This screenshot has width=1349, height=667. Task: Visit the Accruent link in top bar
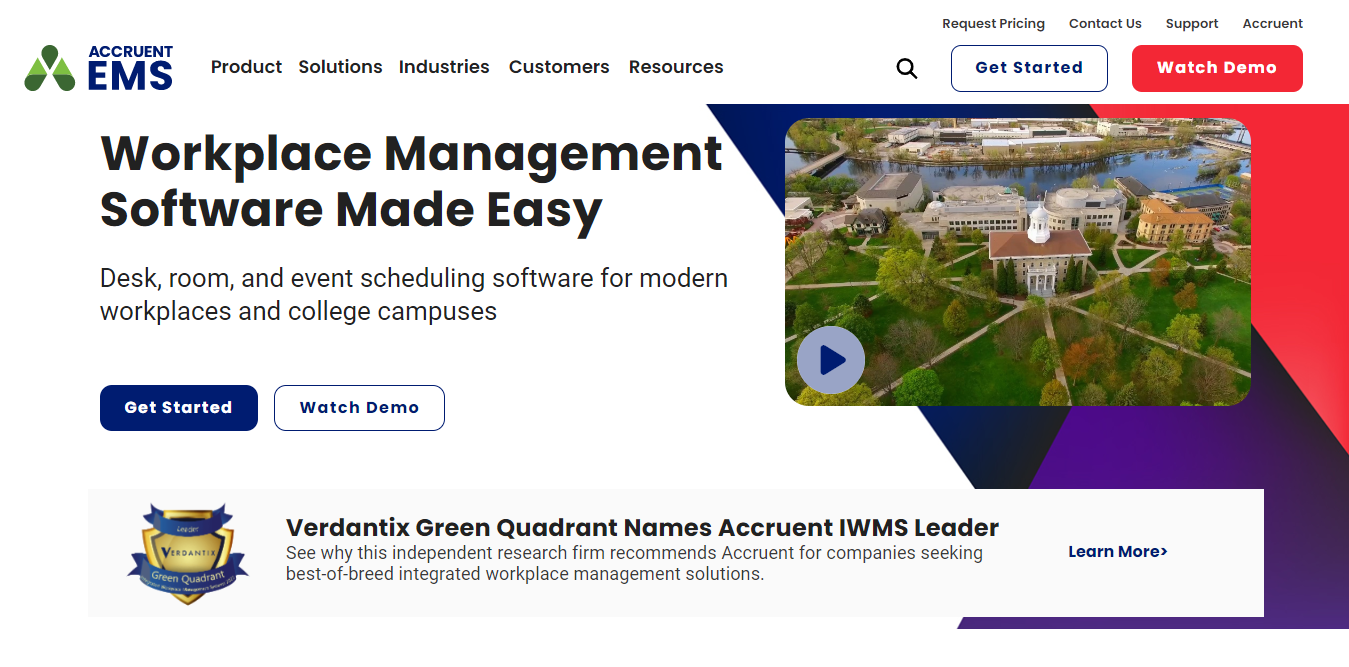(x=1273, y=23)
